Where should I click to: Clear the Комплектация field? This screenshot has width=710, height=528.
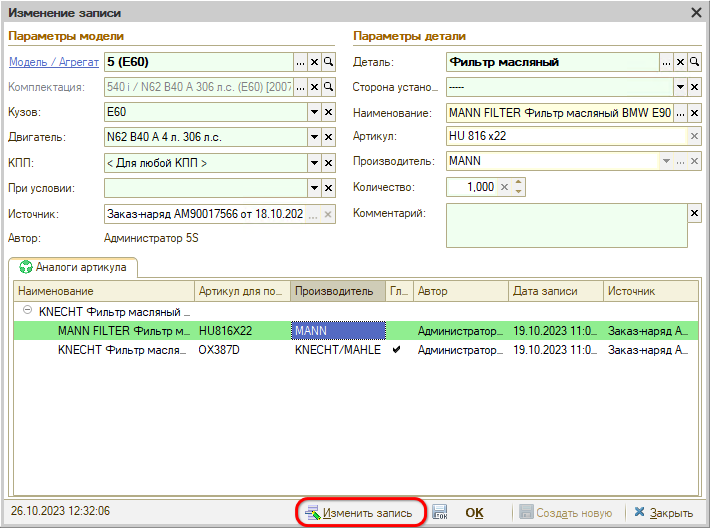point(314,87)
